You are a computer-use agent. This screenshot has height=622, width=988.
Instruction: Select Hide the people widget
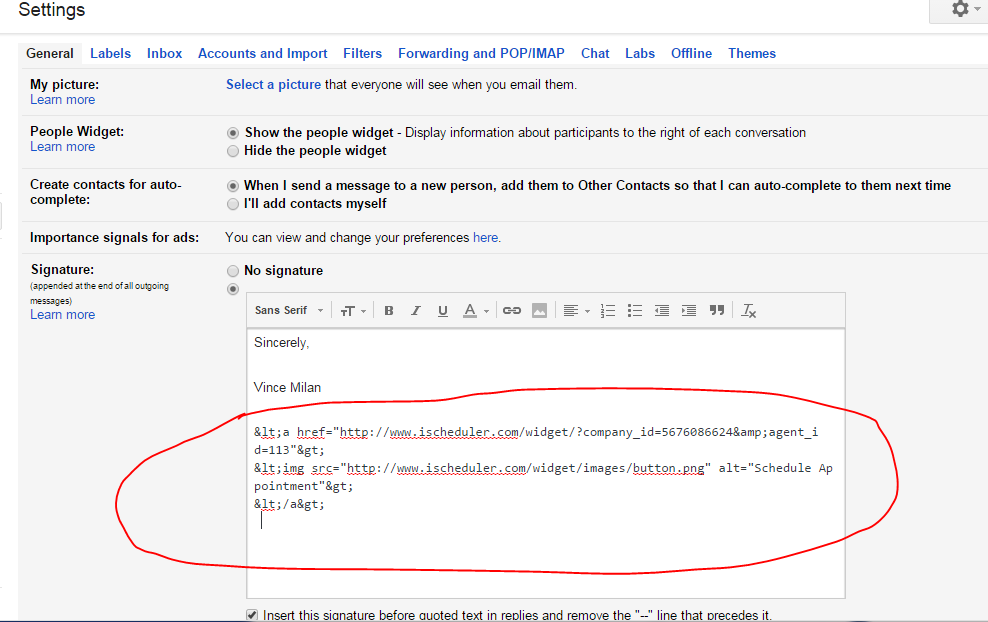pyautogui.click(x=233, y=151)
